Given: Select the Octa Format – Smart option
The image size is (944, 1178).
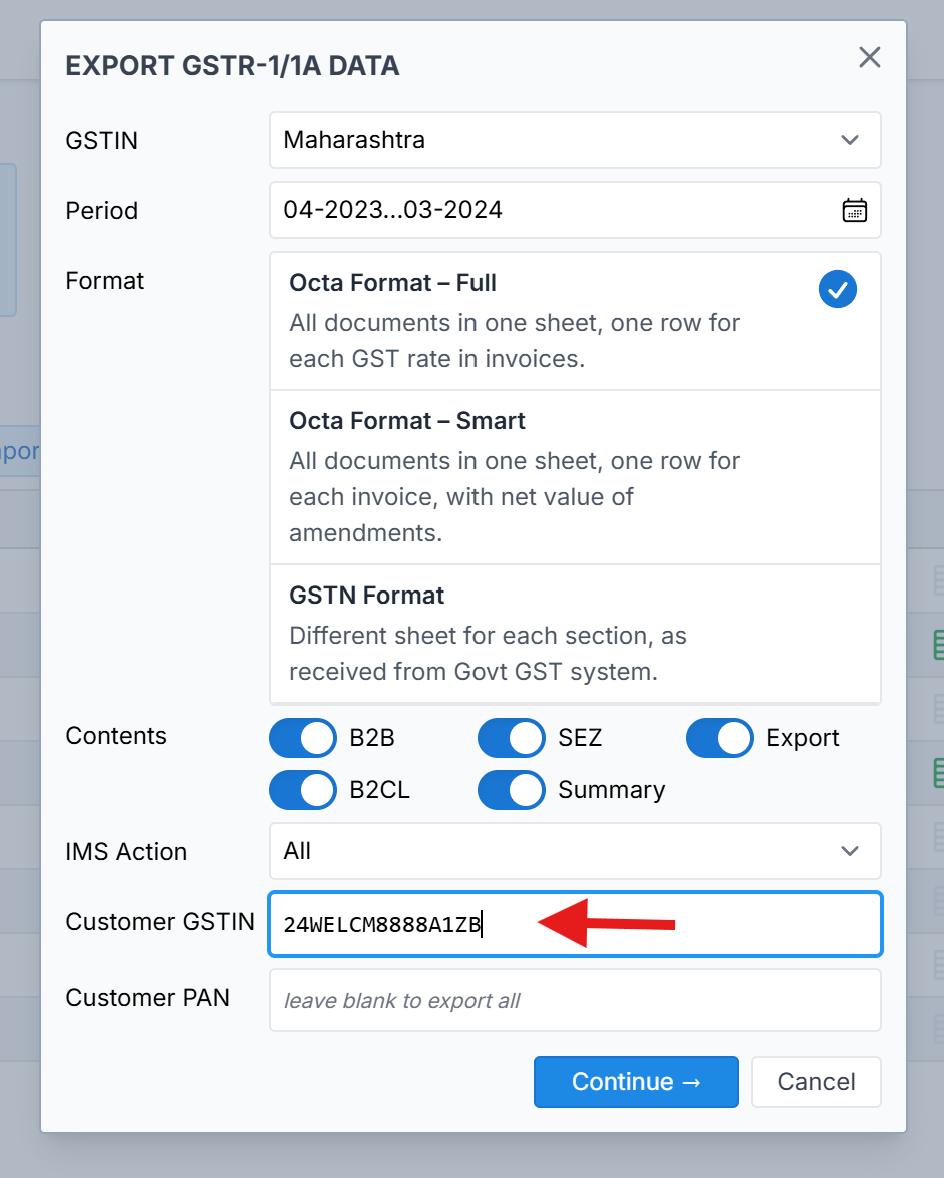Looking at the screenshot, I should 574,476.
